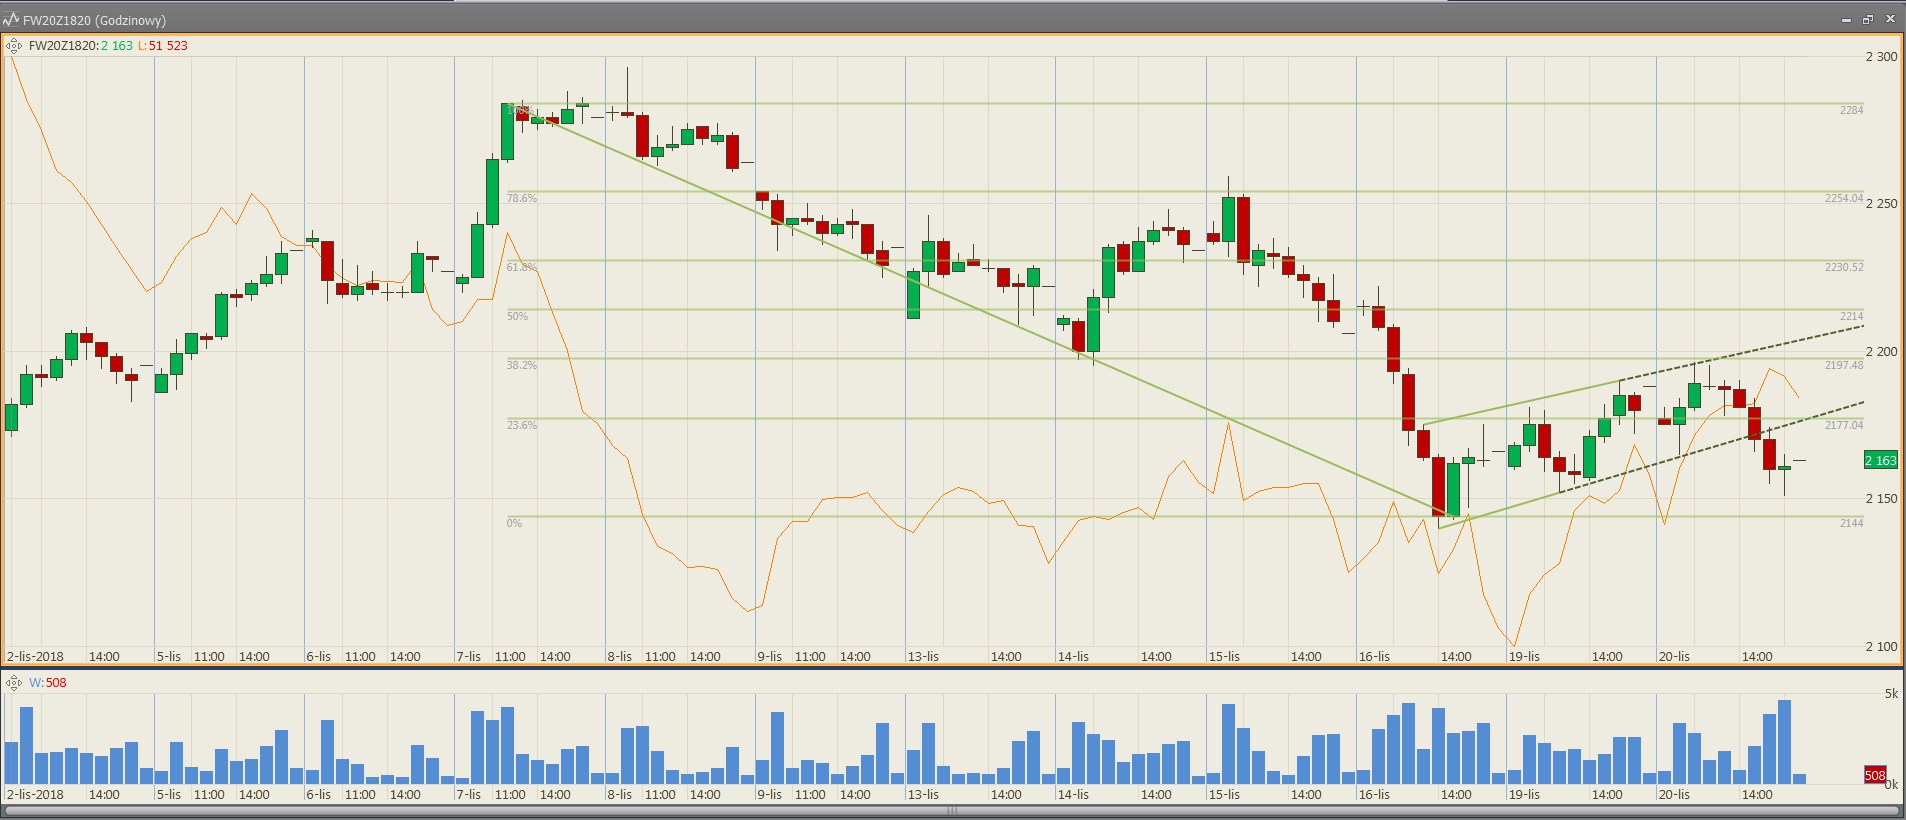Image resolution: width=1906 pixels, height=820 pixels.
Task: Click the 78.6% Fibonacci level label
Action: click(521, 199)
